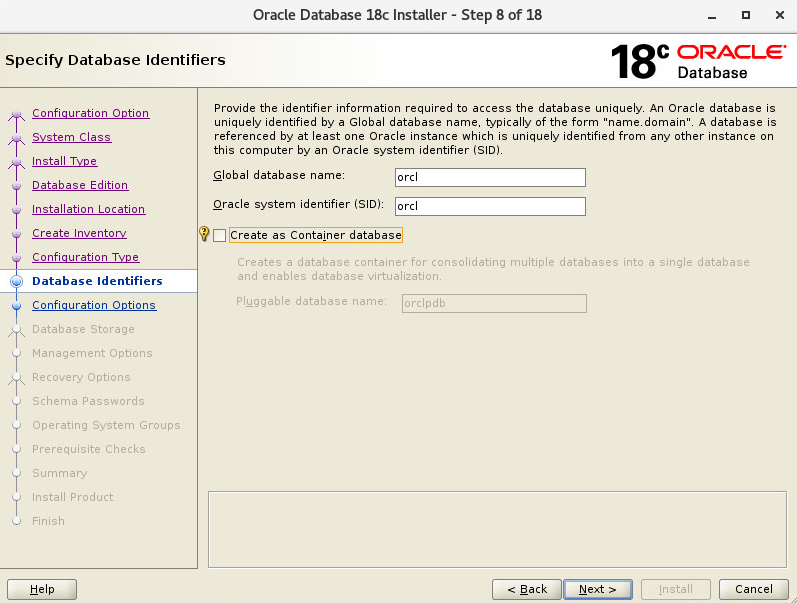Click the empty message area at bottom

tap(497, 529)
